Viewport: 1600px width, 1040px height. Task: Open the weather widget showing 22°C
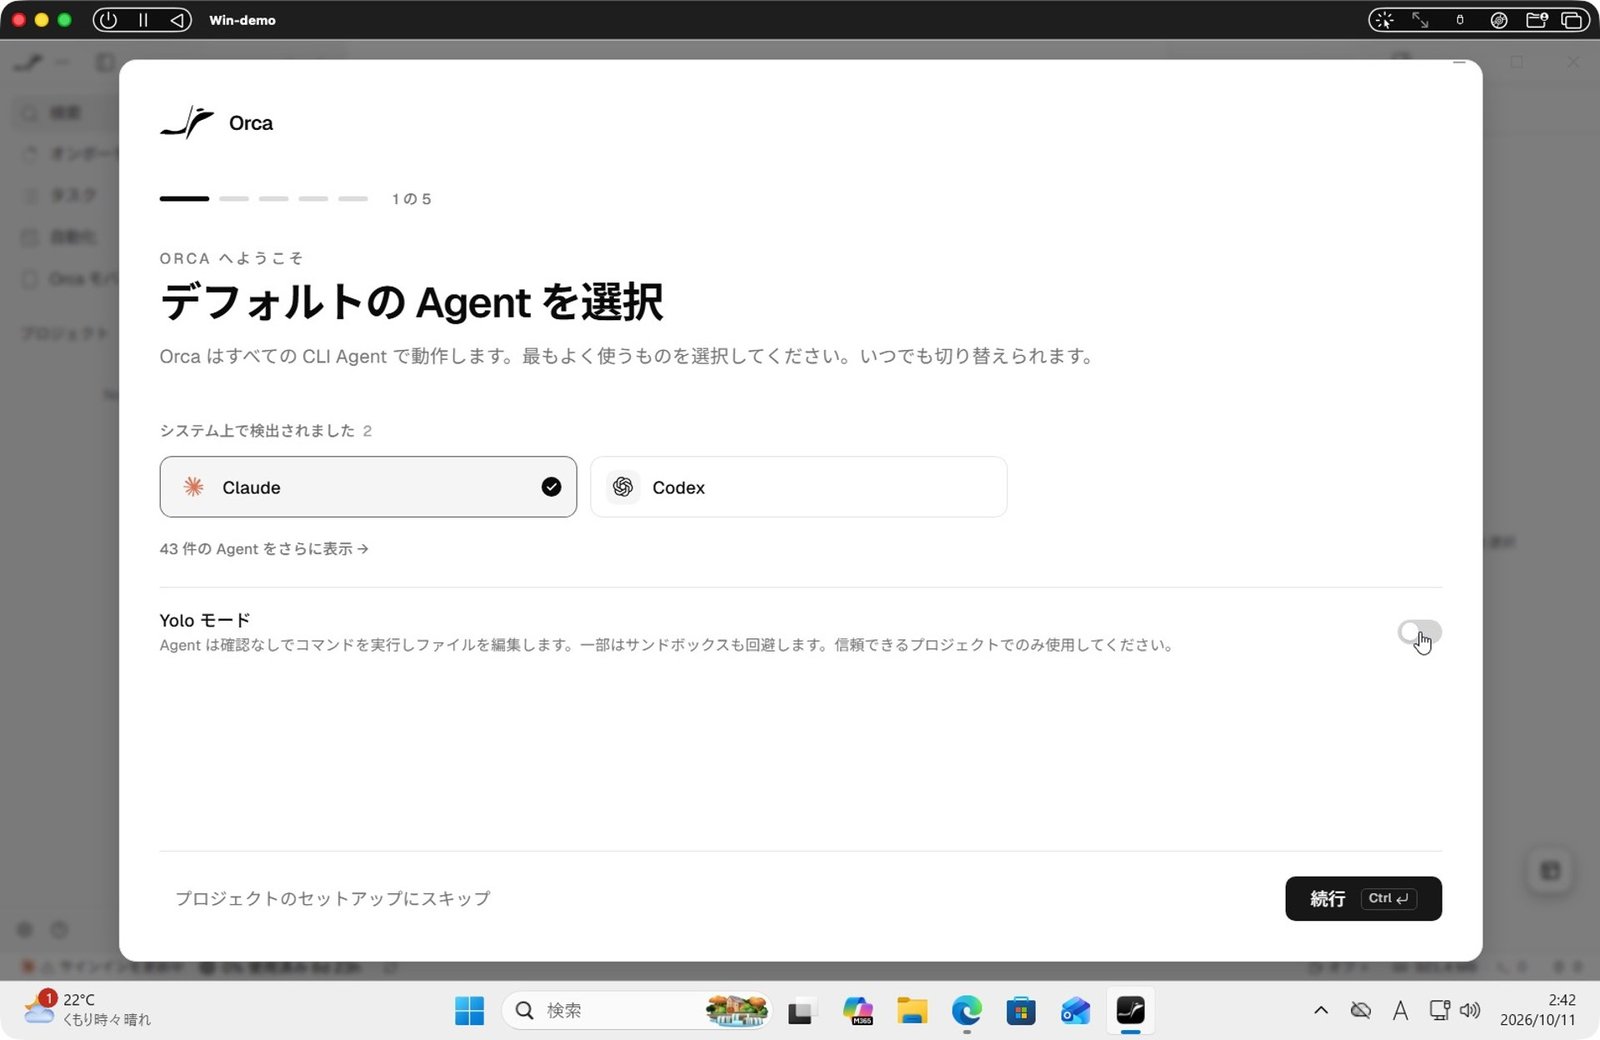(88, 1009)
